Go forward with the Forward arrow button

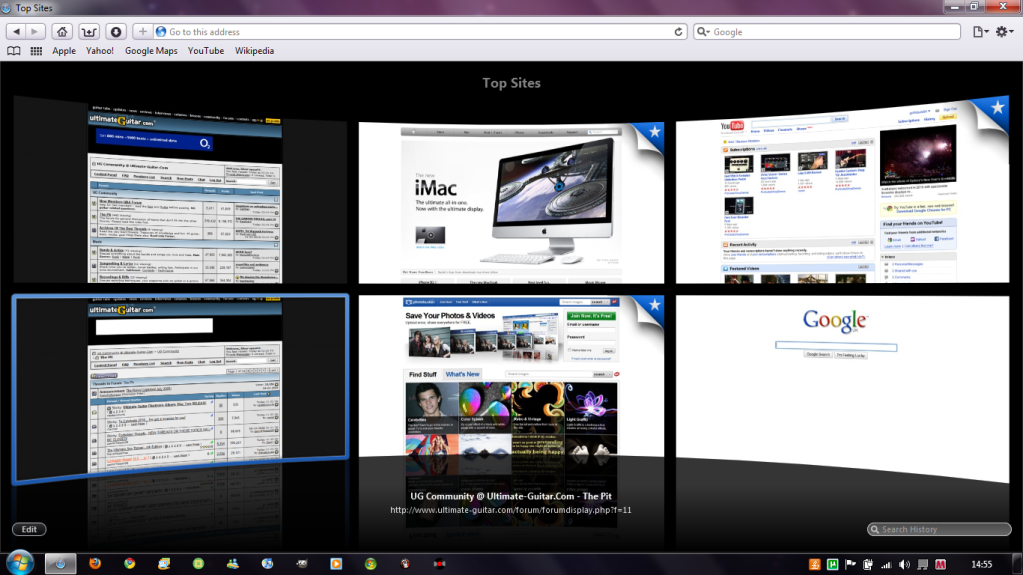(x=35, y=31)
